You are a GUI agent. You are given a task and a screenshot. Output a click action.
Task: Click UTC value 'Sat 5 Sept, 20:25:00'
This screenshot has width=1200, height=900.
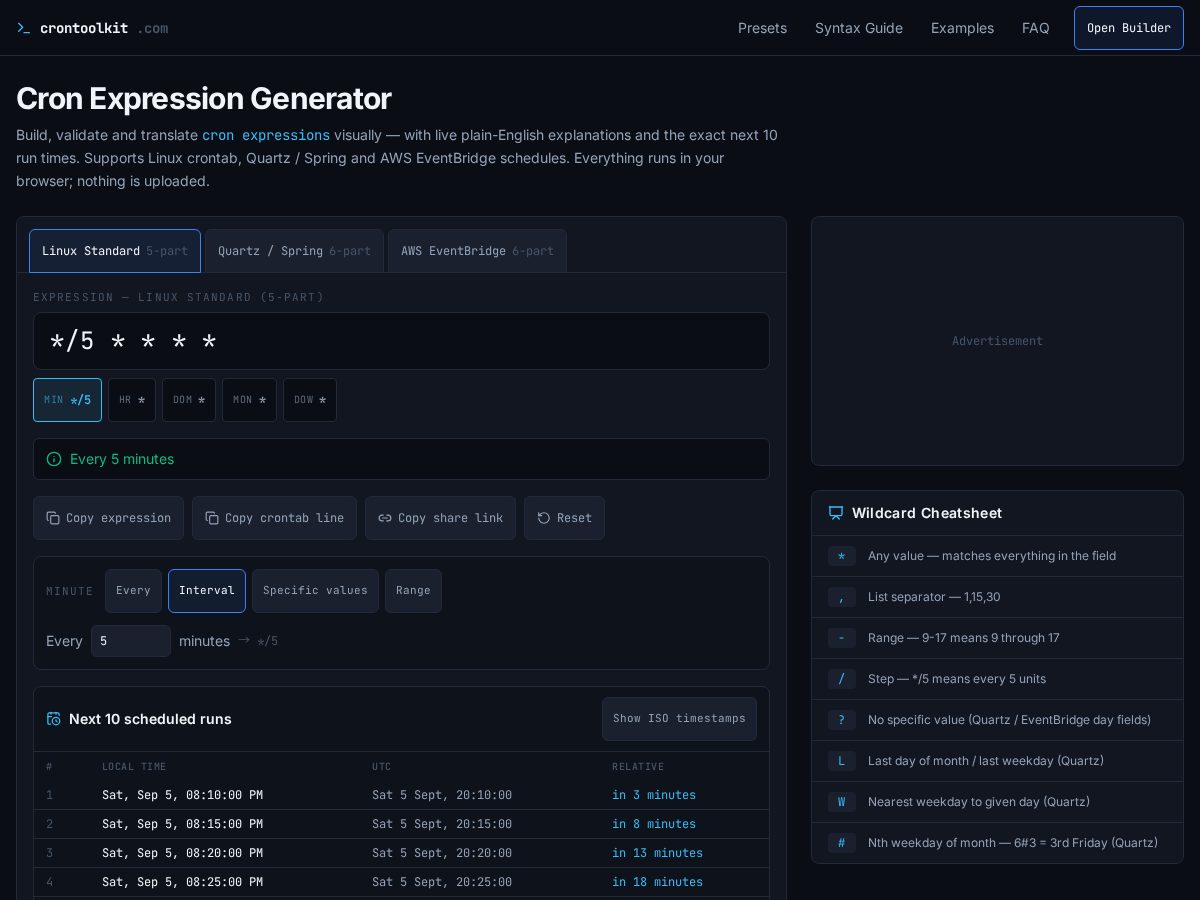(442, 882)
